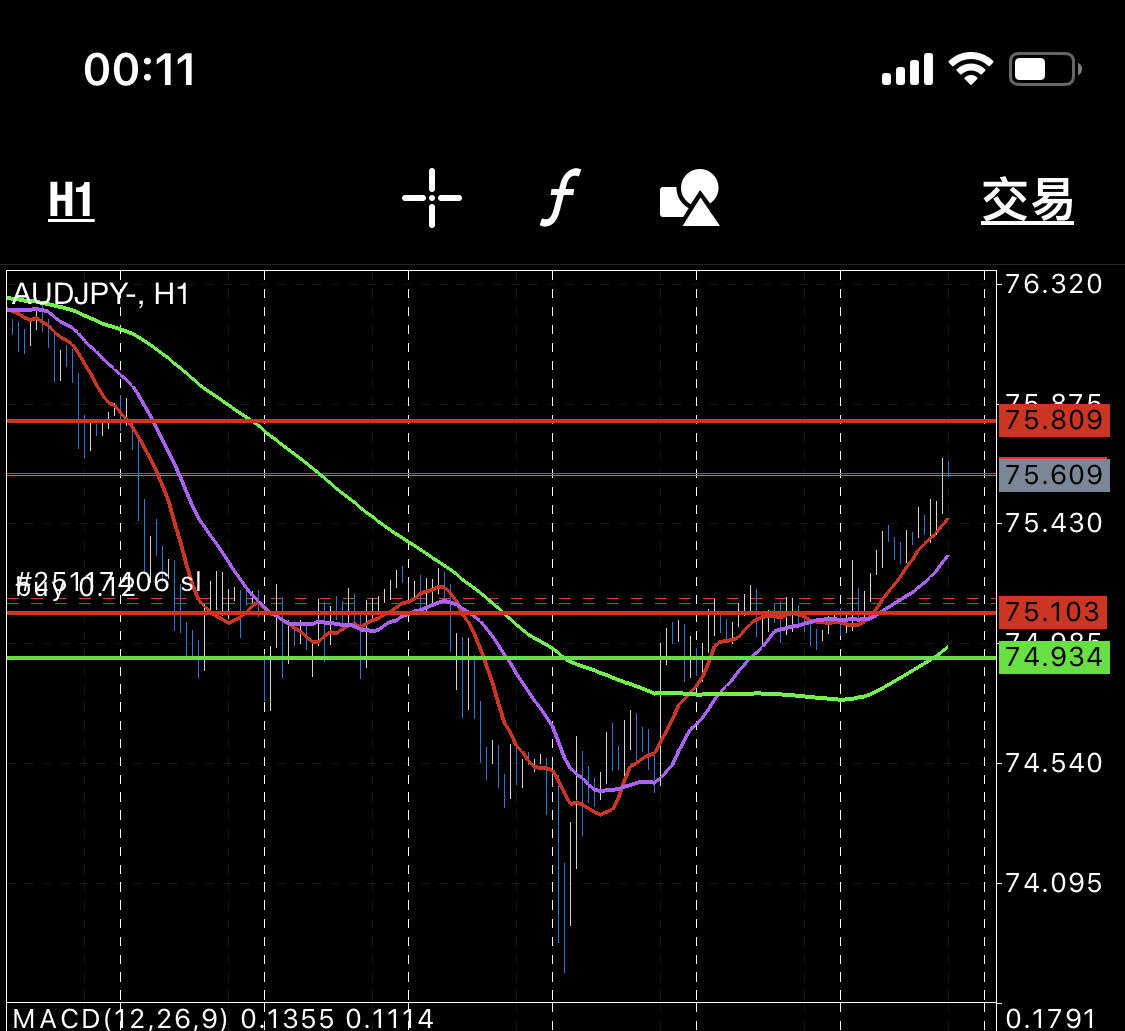The width and height of the screenshot is (1125, 1031).
Task: Tap the AUDJPY-, H1 chart title
Action: [100, 294]
